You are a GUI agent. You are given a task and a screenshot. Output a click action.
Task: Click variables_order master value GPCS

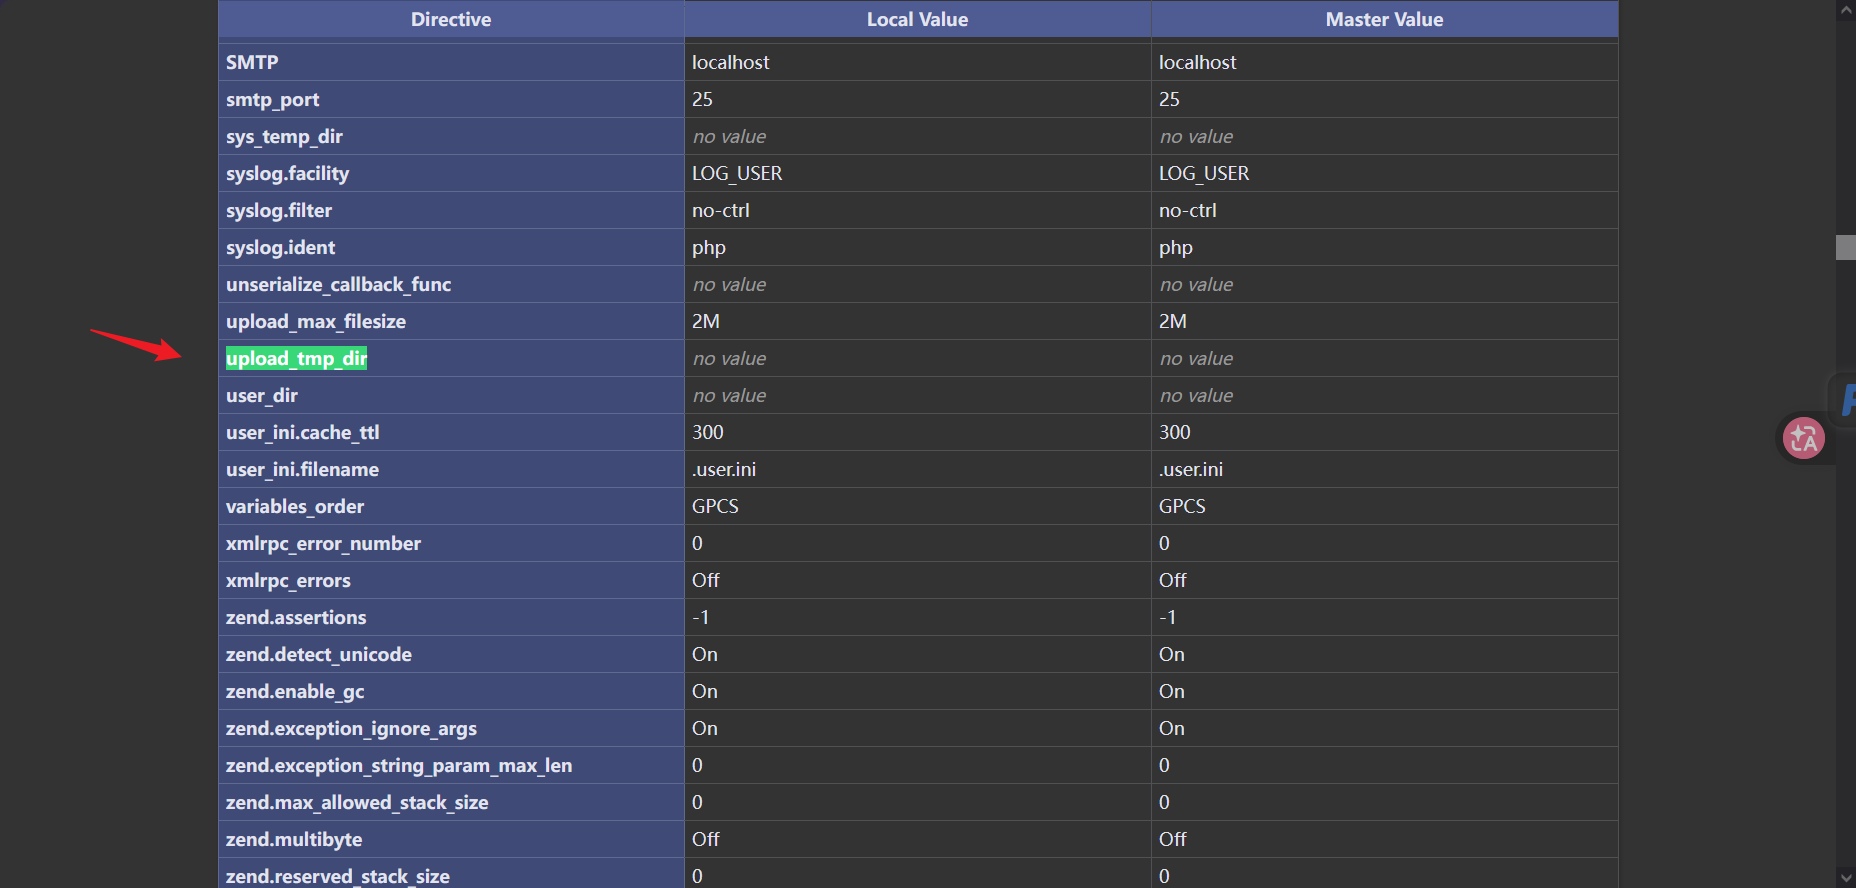[1182, 506]
